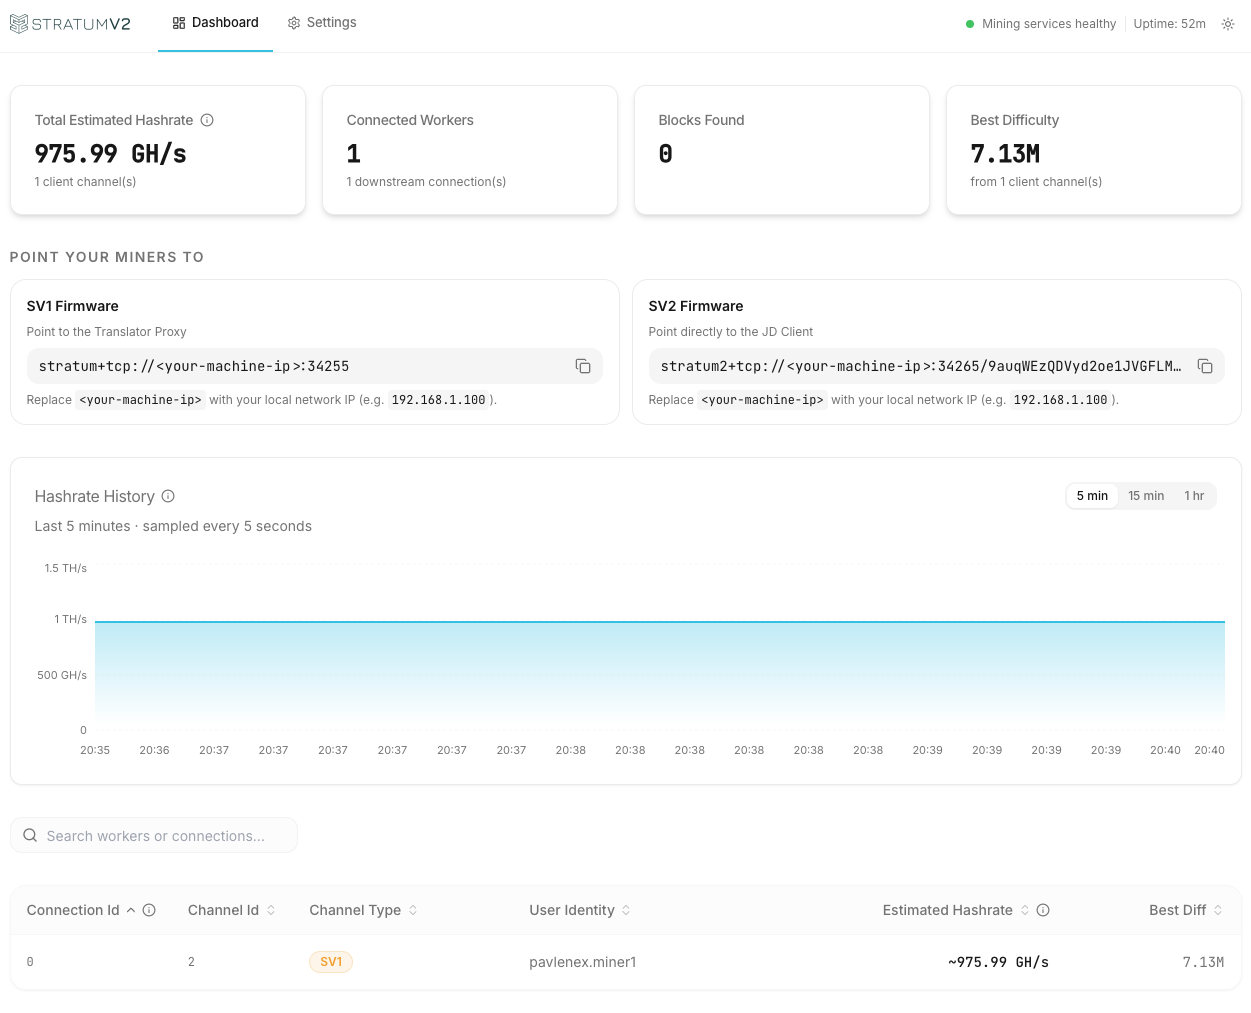Open the Hashrate History info tooltip
The width and height of the screenshot is (1251, 1013).
coord(168,496)
